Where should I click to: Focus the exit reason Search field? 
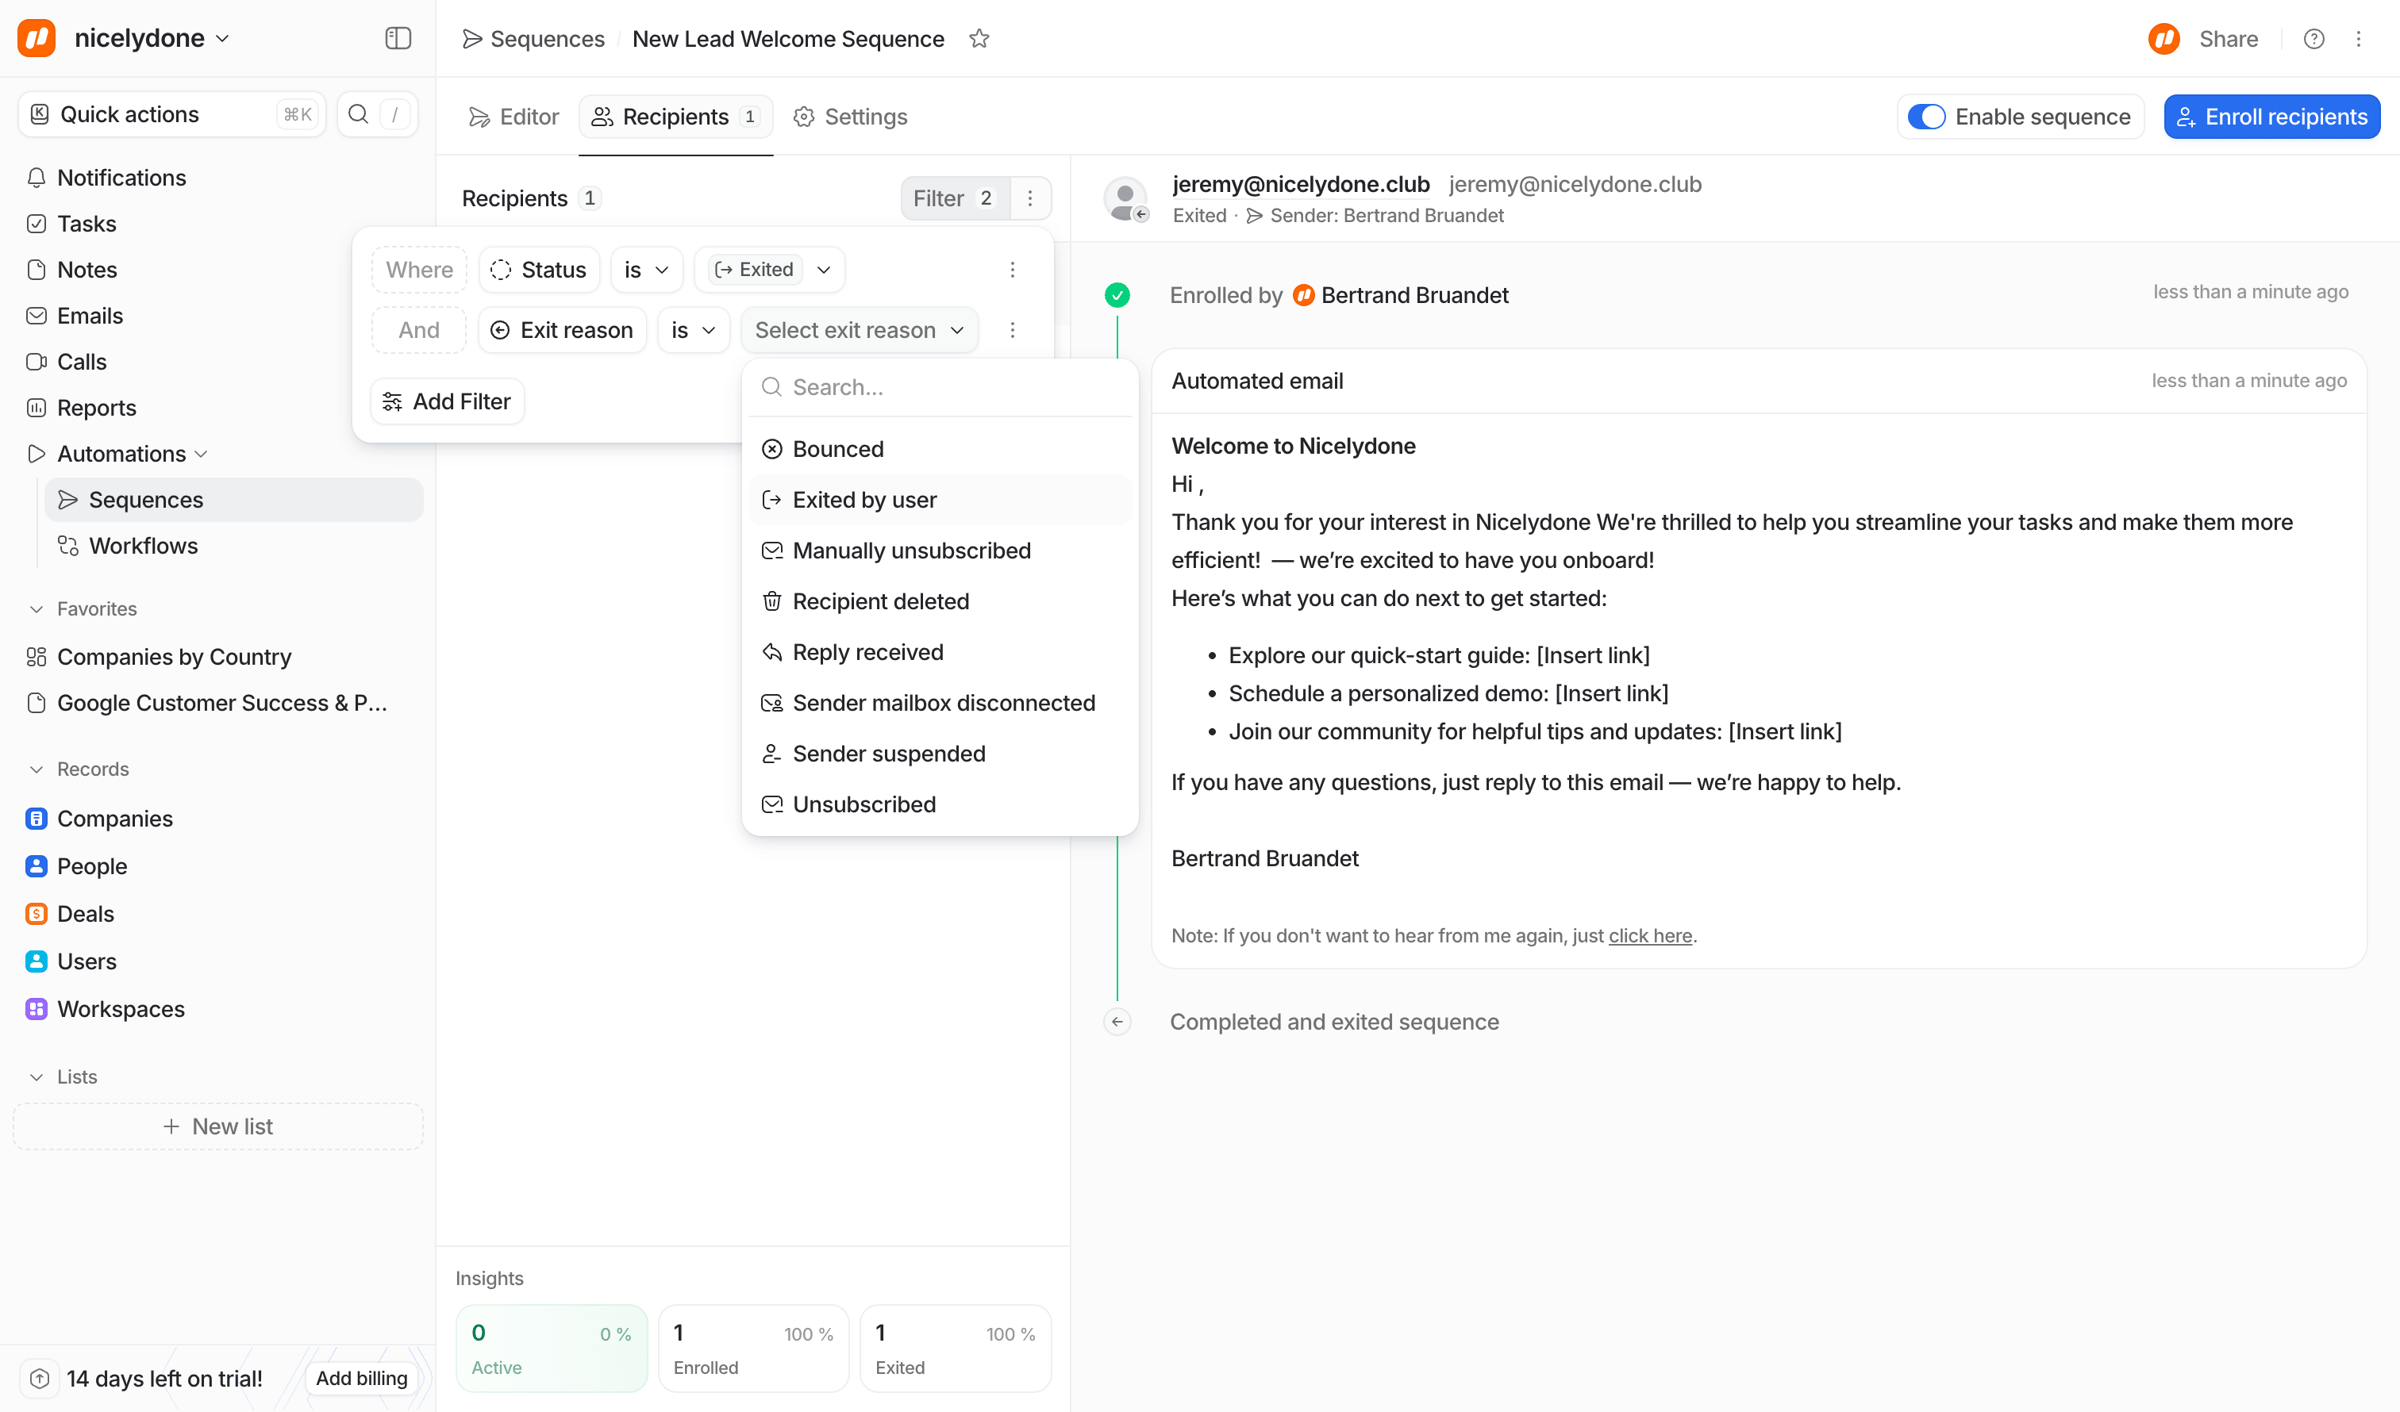940,387
